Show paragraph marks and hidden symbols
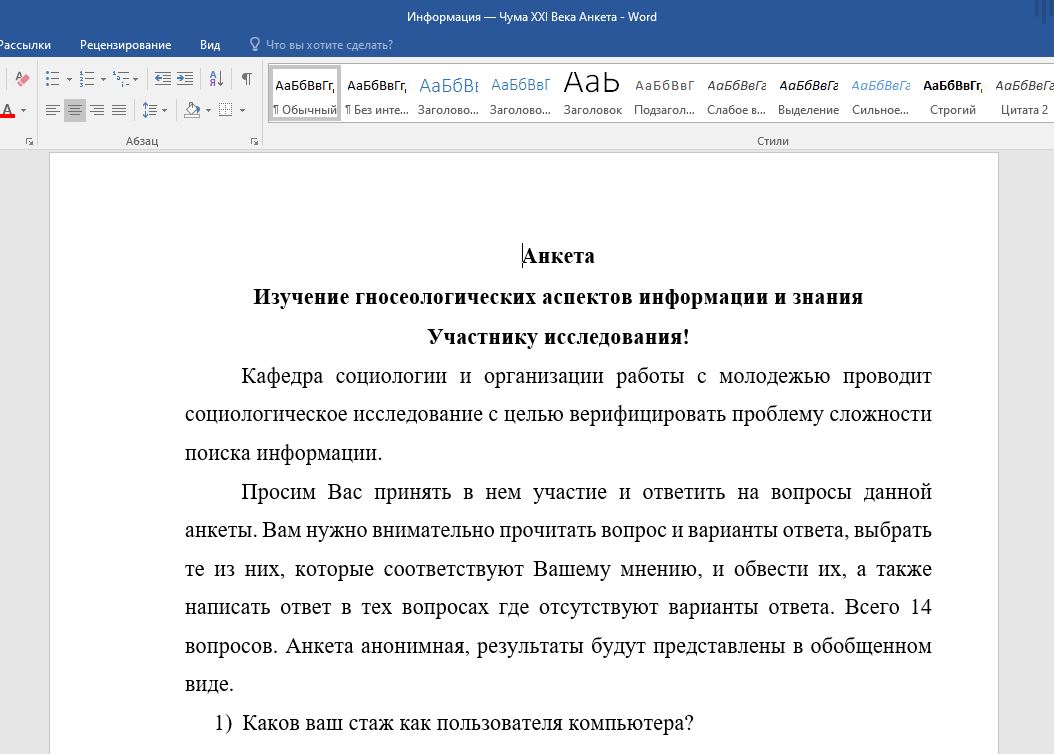Viewport: 1054px width, 754px height. 246,79
